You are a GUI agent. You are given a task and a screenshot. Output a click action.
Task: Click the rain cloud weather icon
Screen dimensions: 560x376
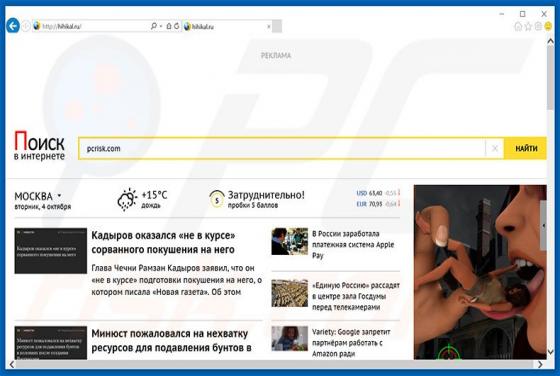[127, 199]
